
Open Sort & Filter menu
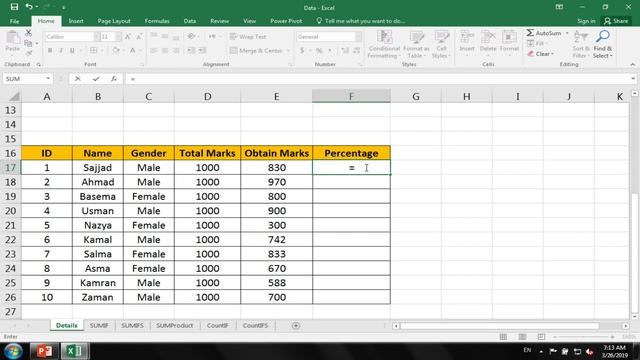point(580,44)
